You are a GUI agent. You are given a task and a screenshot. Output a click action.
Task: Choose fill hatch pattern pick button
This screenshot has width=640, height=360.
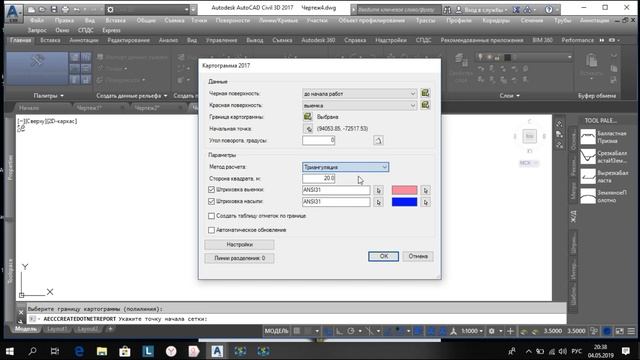click(x=378, y=202)
